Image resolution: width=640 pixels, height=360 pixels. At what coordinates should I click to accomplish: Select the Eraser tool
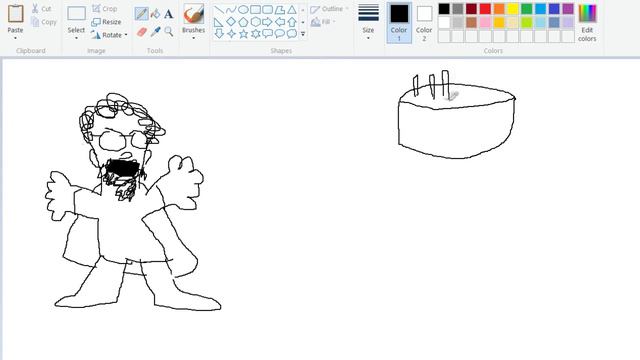click(x=142, y=31)
